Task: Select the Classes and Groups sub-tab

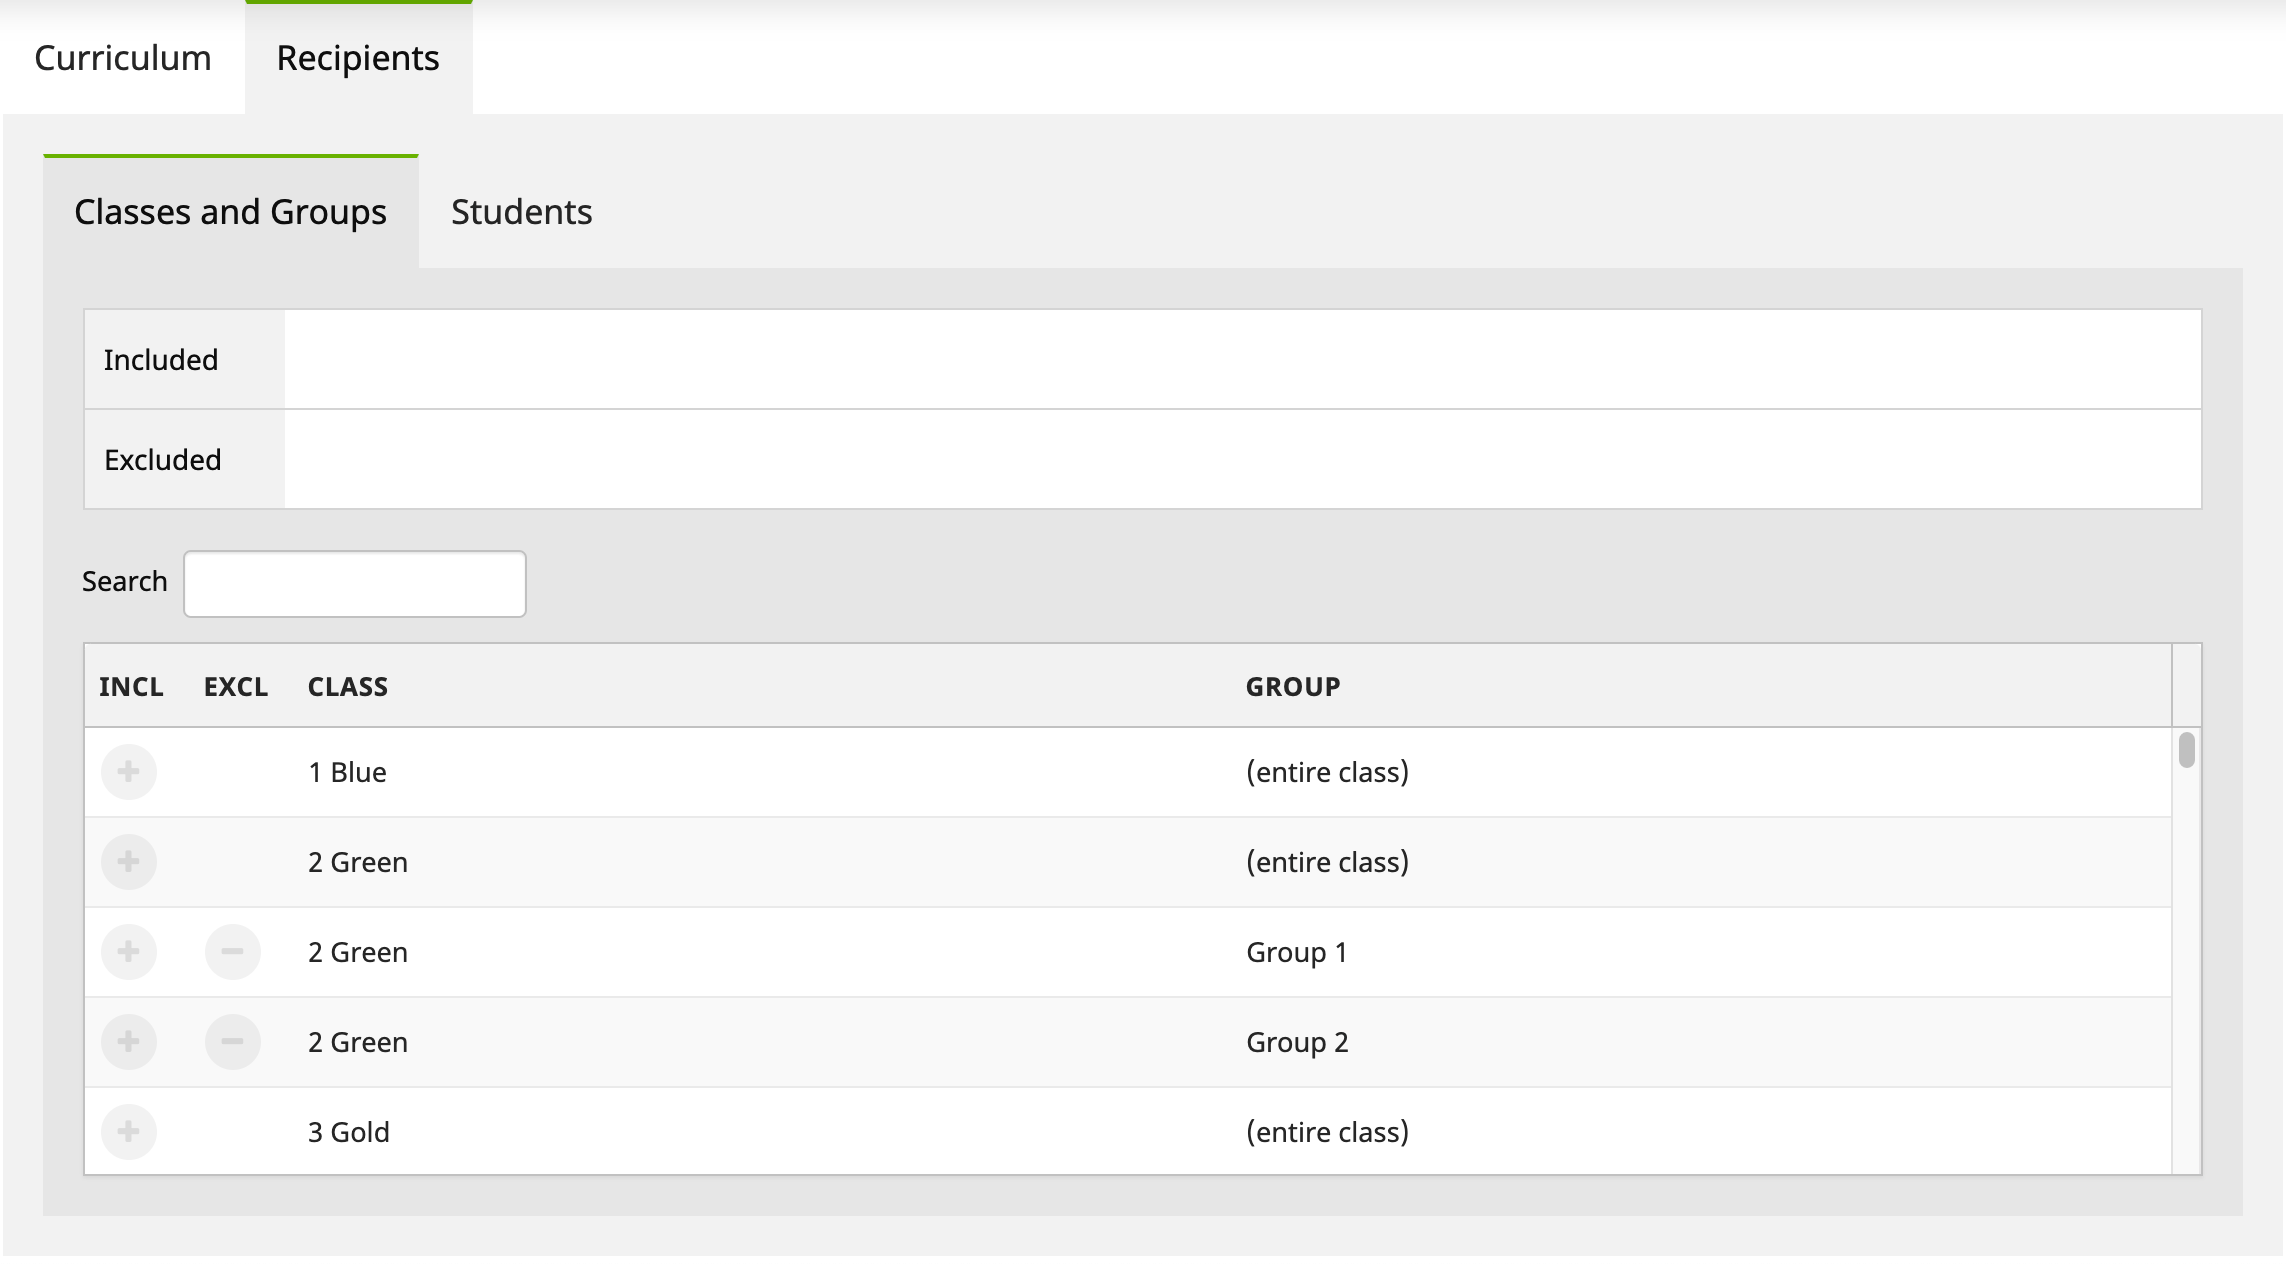Action: (x=230, y=212)
